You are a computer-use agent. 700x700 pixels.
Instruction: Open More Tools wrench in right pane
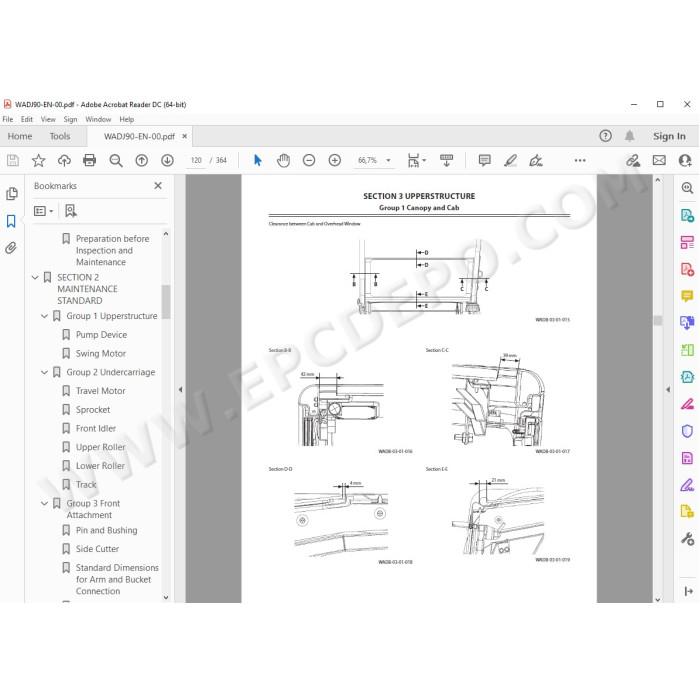[687, 539]
